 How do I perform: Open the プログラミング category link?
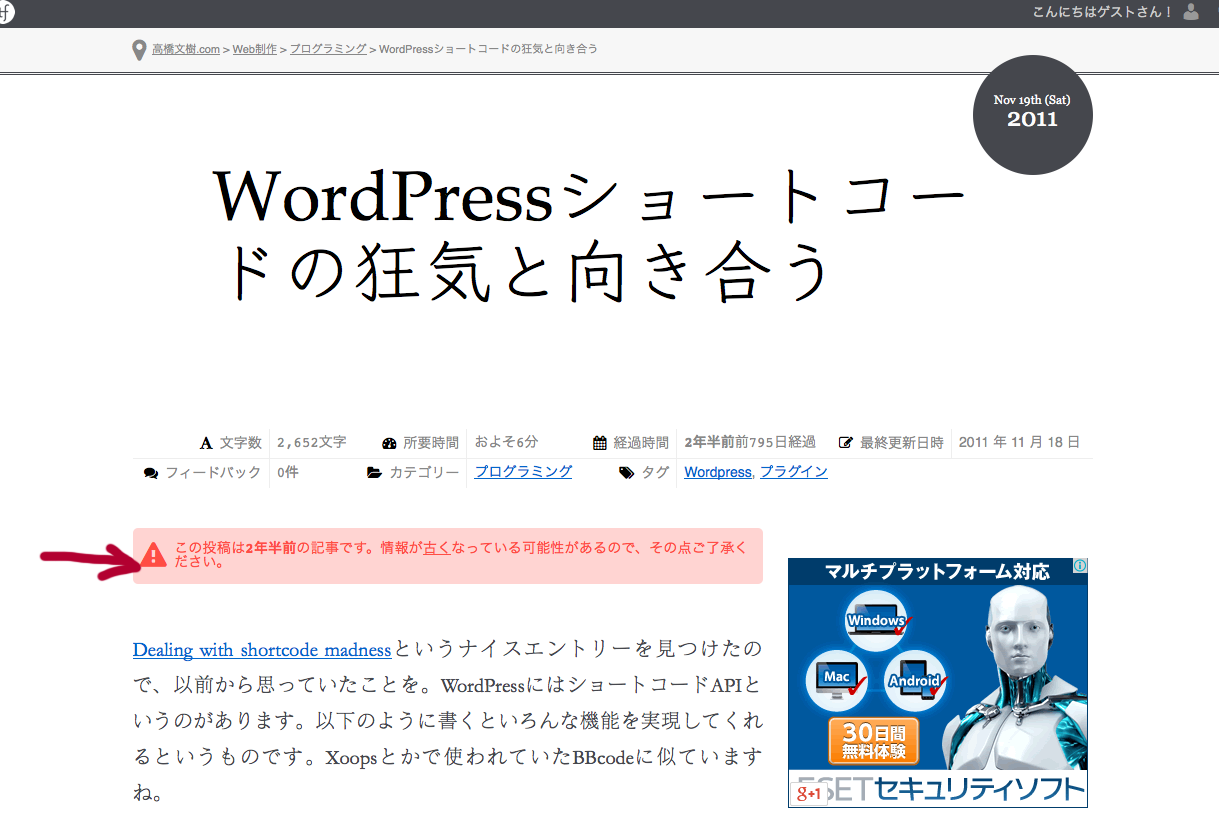click(x=523, y=472)
